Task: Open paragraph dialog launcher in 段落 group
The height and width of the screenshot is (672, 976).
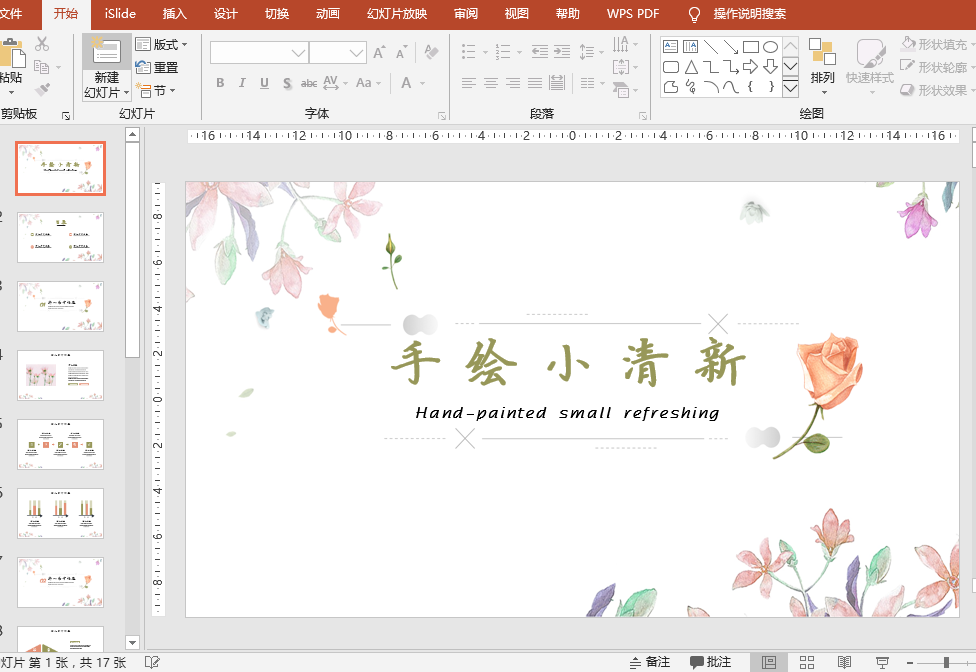Action: (x=643, y=116)
